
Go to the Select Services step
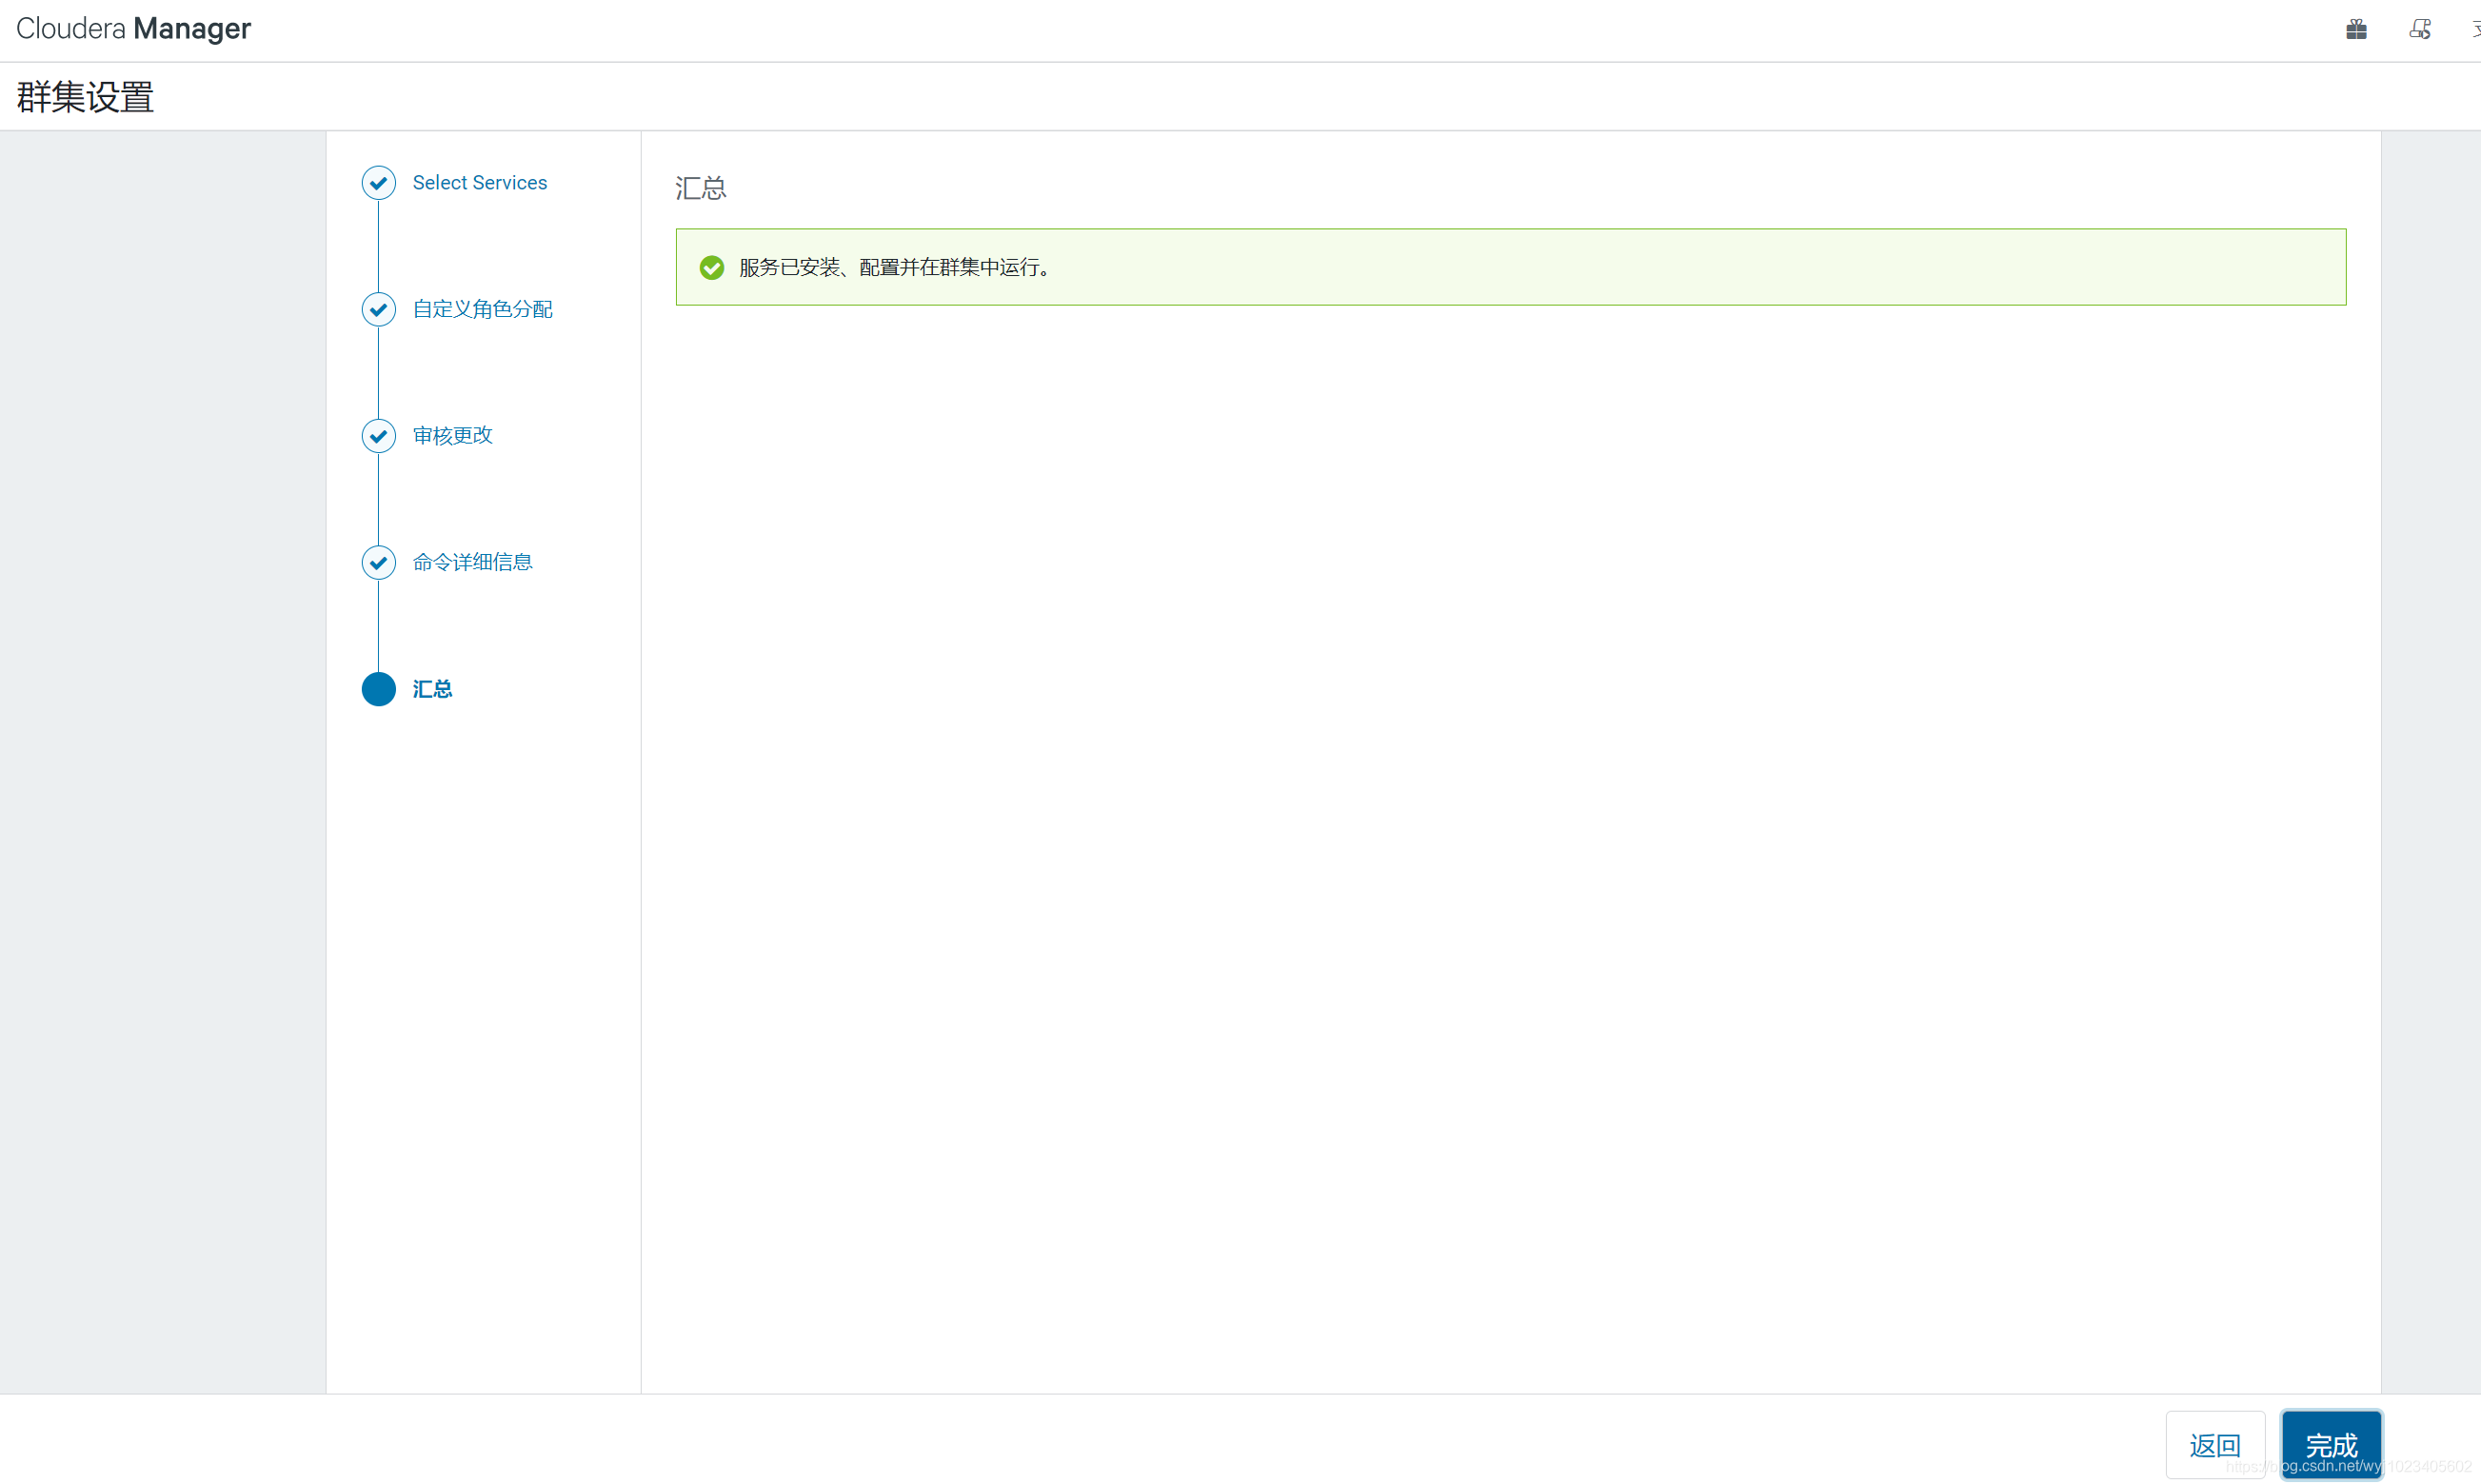click(479, 182)
